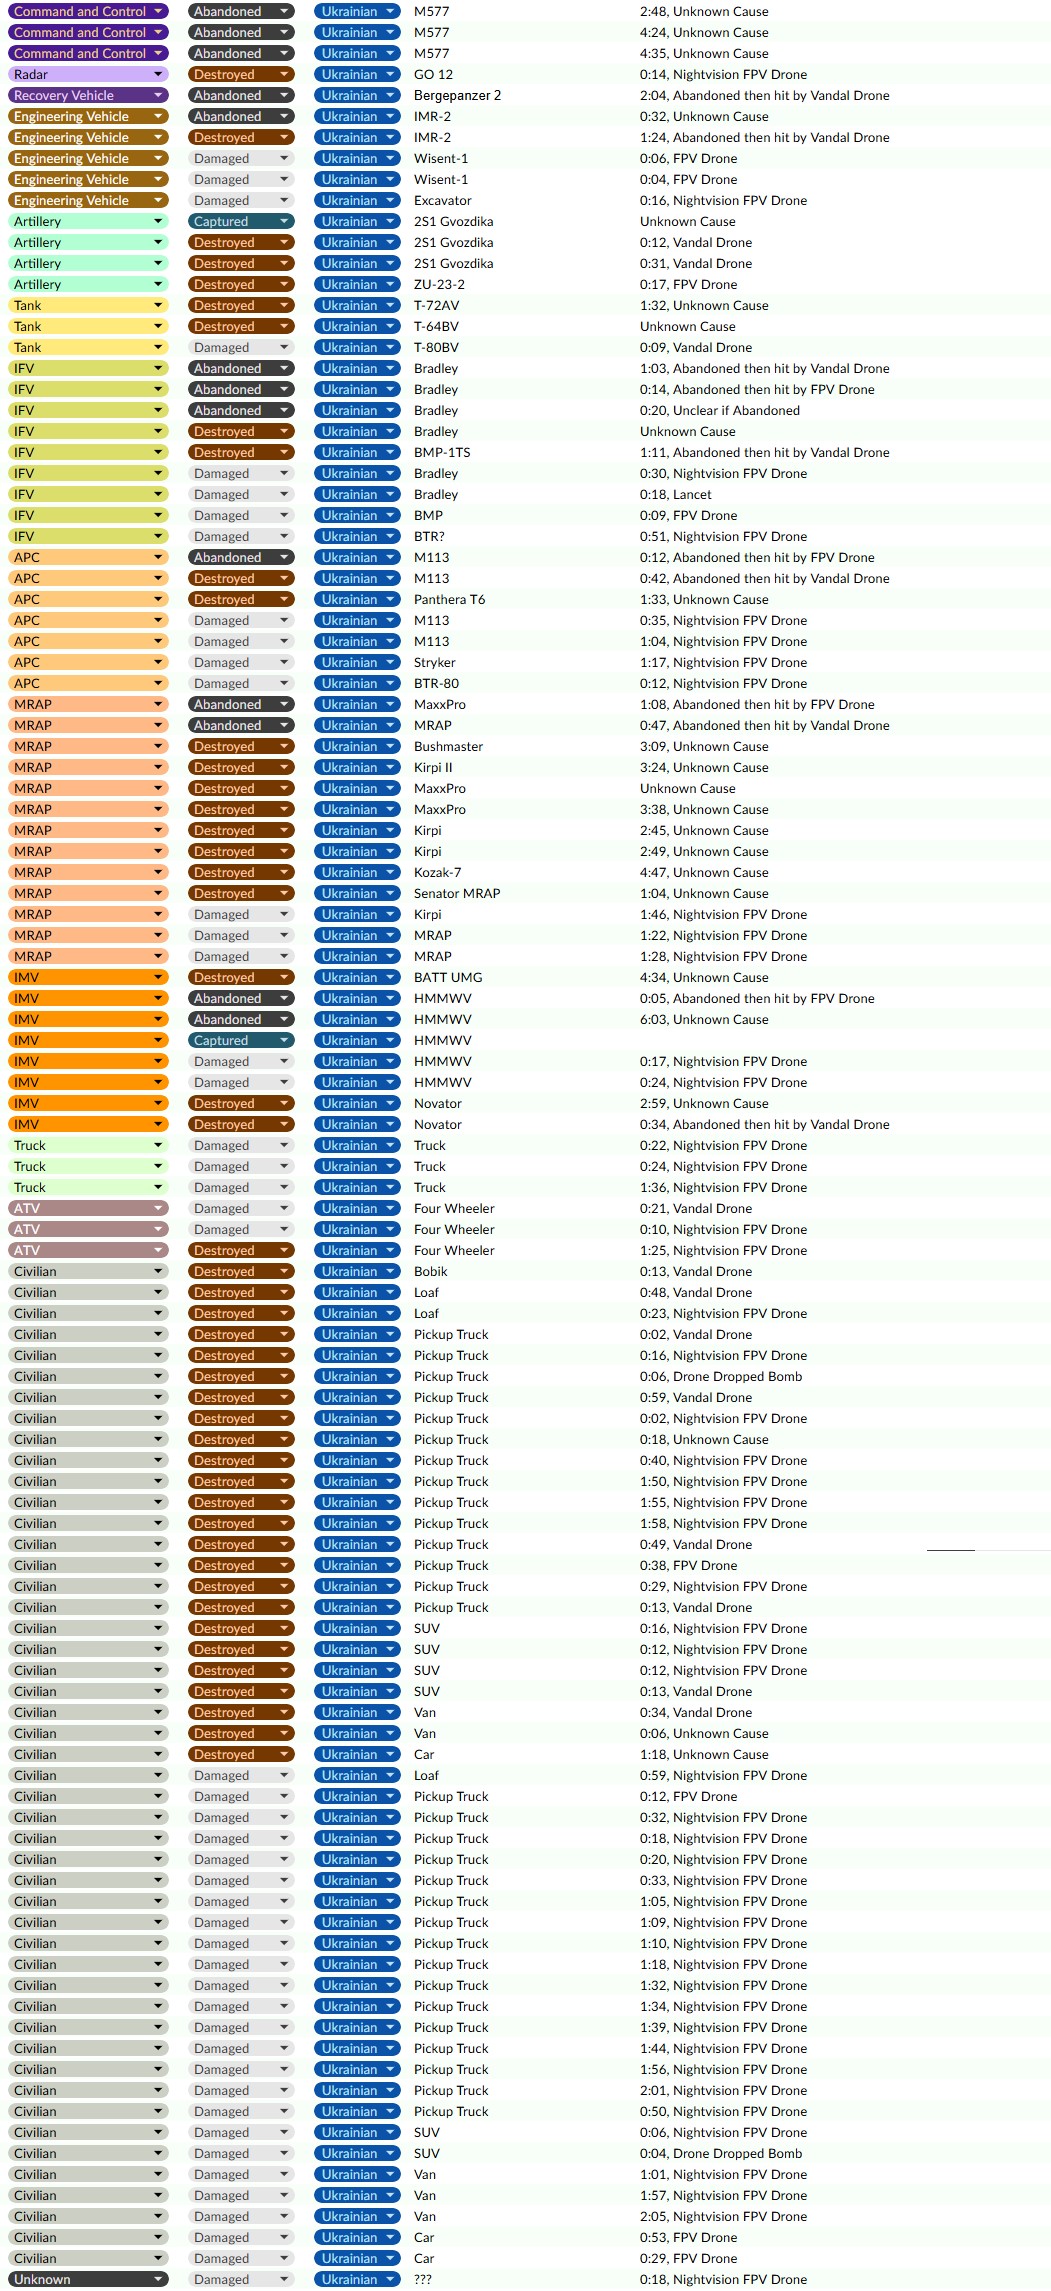Open the Recovery Vehicle category dropdown
The height and width of the screenshot is (2291, 1051).
(88, 96)
